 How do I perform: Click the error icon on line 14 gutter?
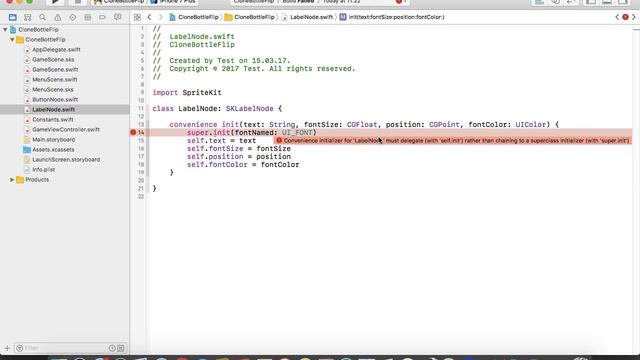133,132
